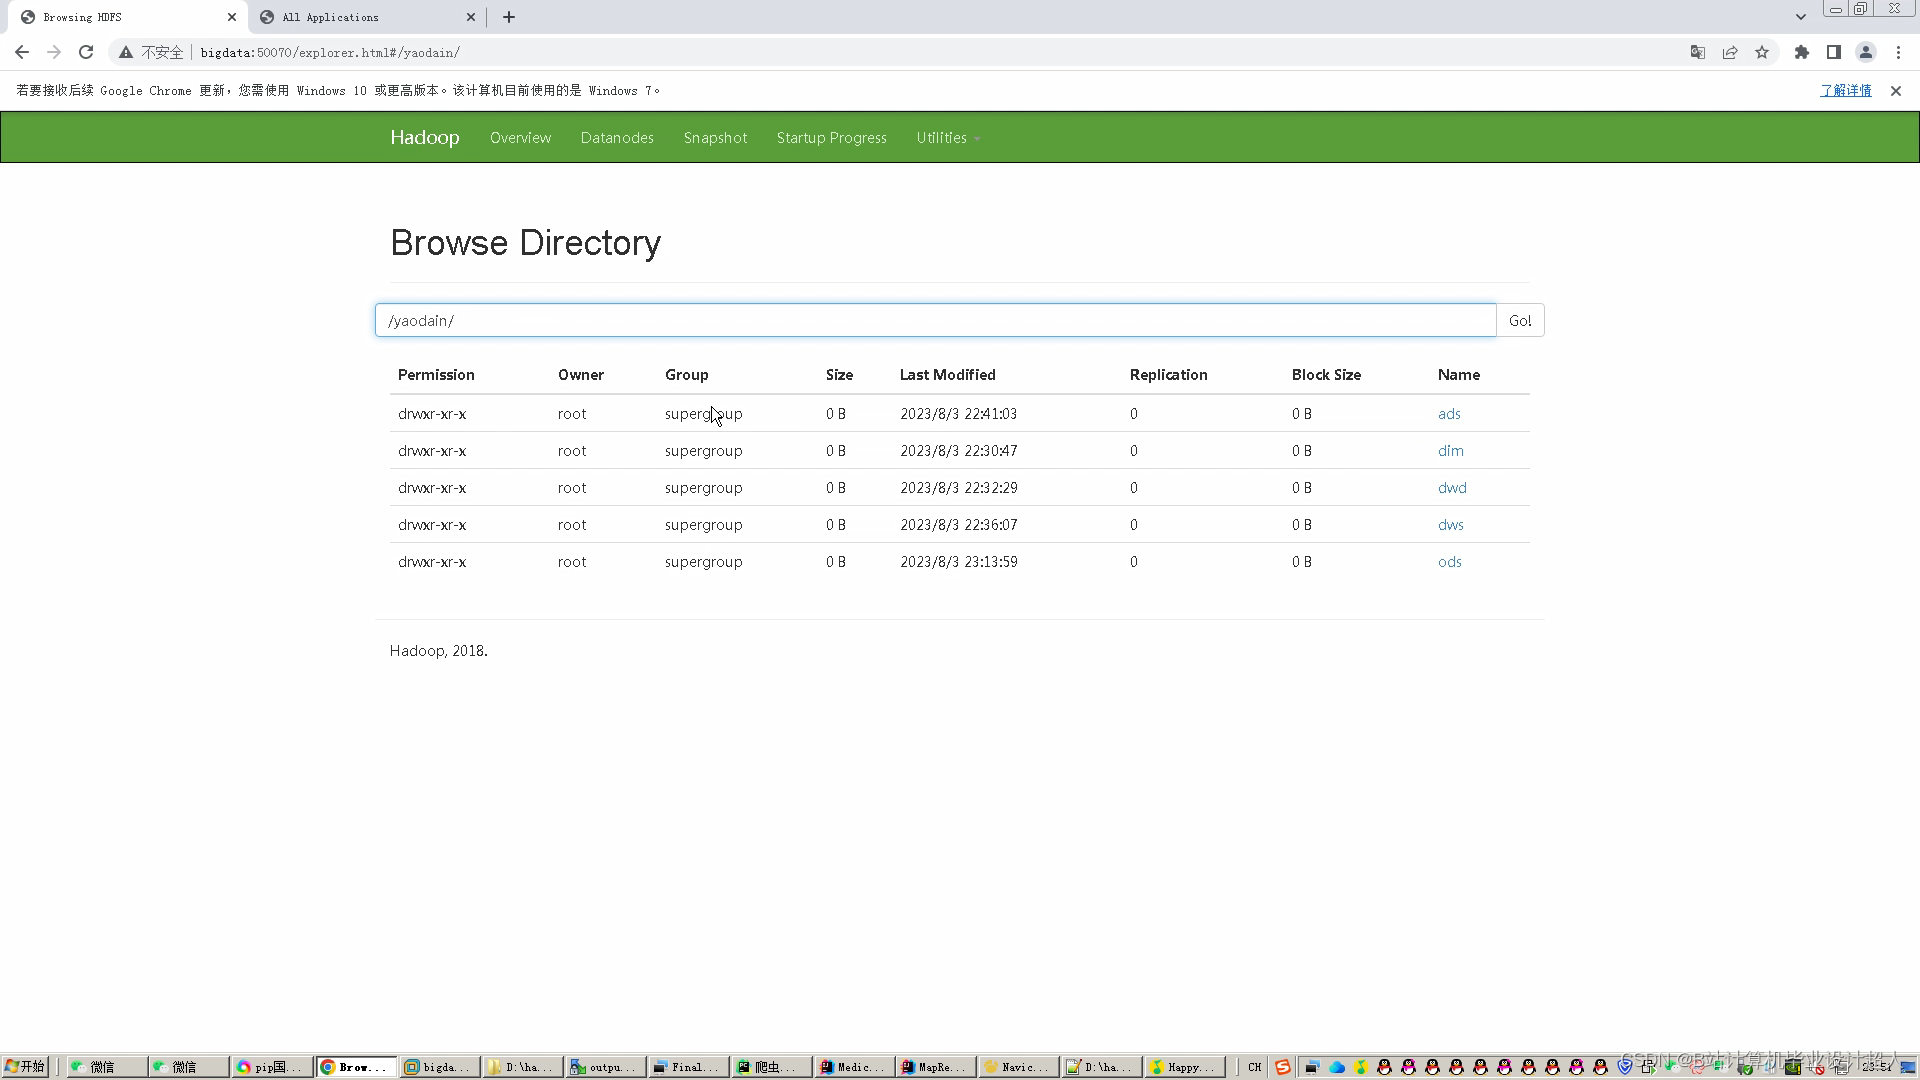This screenshot has width=1920, height=1080.
Task: Click the Google Translate icon in the address bar
Action: 1698,52
